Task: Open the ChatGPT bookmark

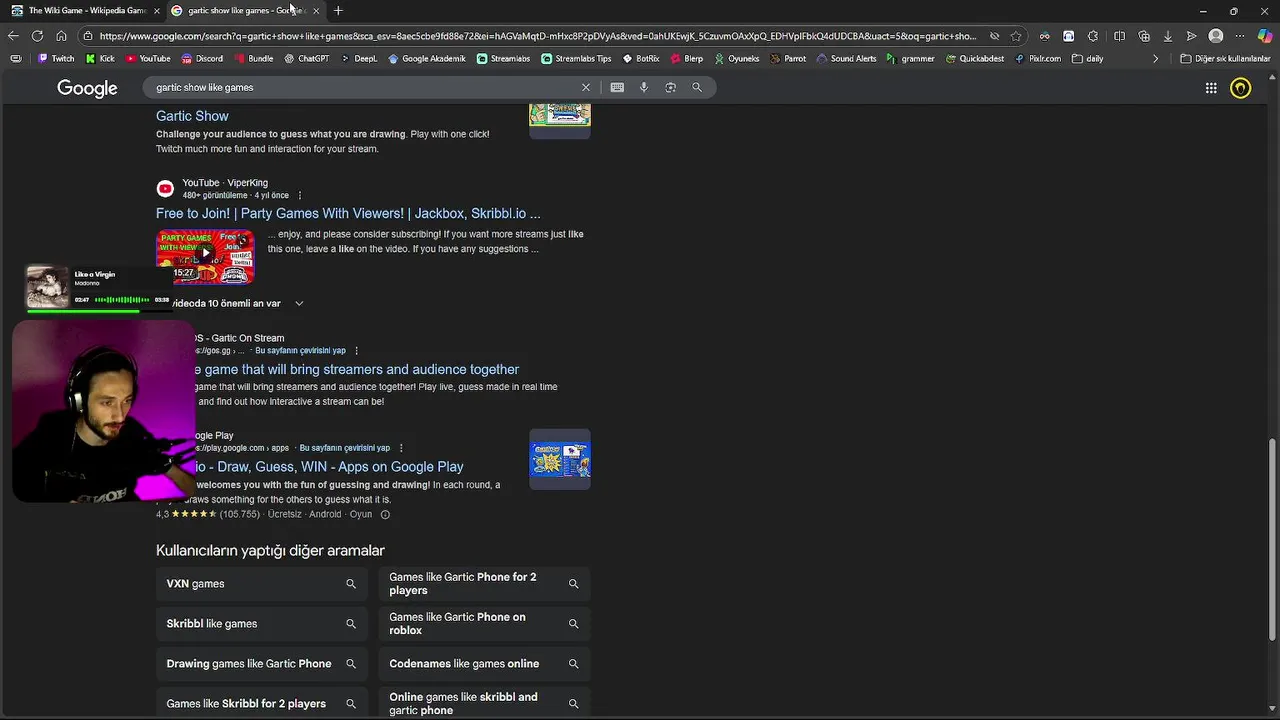Action: 306,58
